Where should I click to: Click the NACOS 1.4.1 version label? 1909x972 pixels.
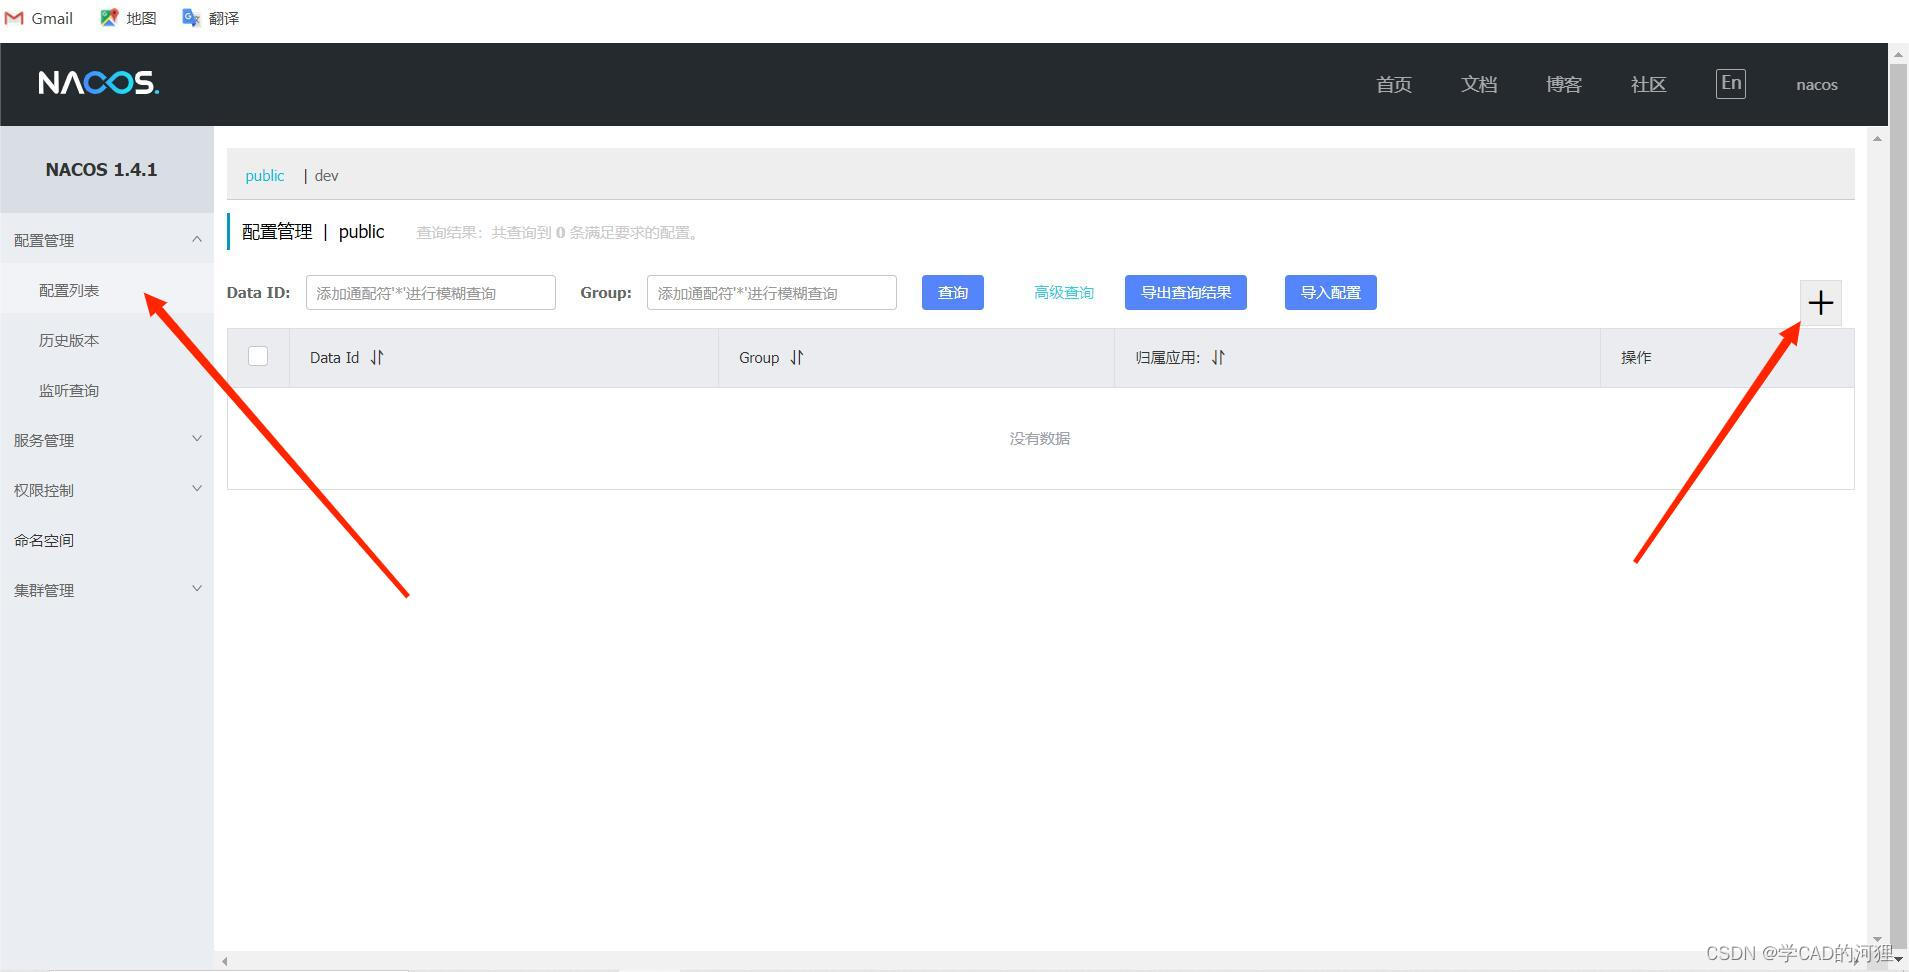(101, 169)
